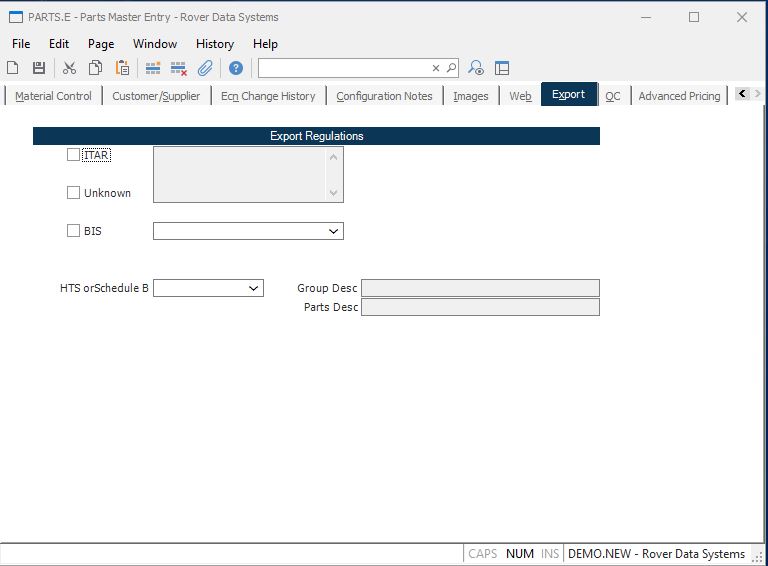Clear the toolbar search box with X
The width and height of the screenshot is (768, 566).
[x=436, y=68]
